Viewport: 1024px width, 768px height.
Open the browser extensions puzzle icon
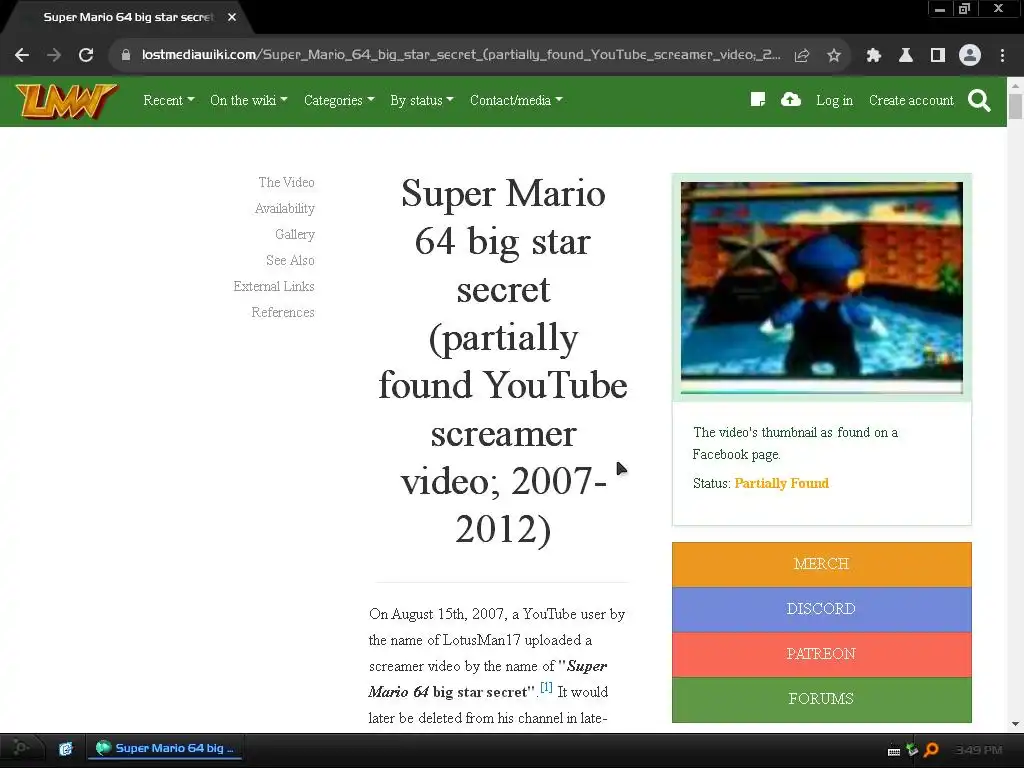click(x=874, y=56)
